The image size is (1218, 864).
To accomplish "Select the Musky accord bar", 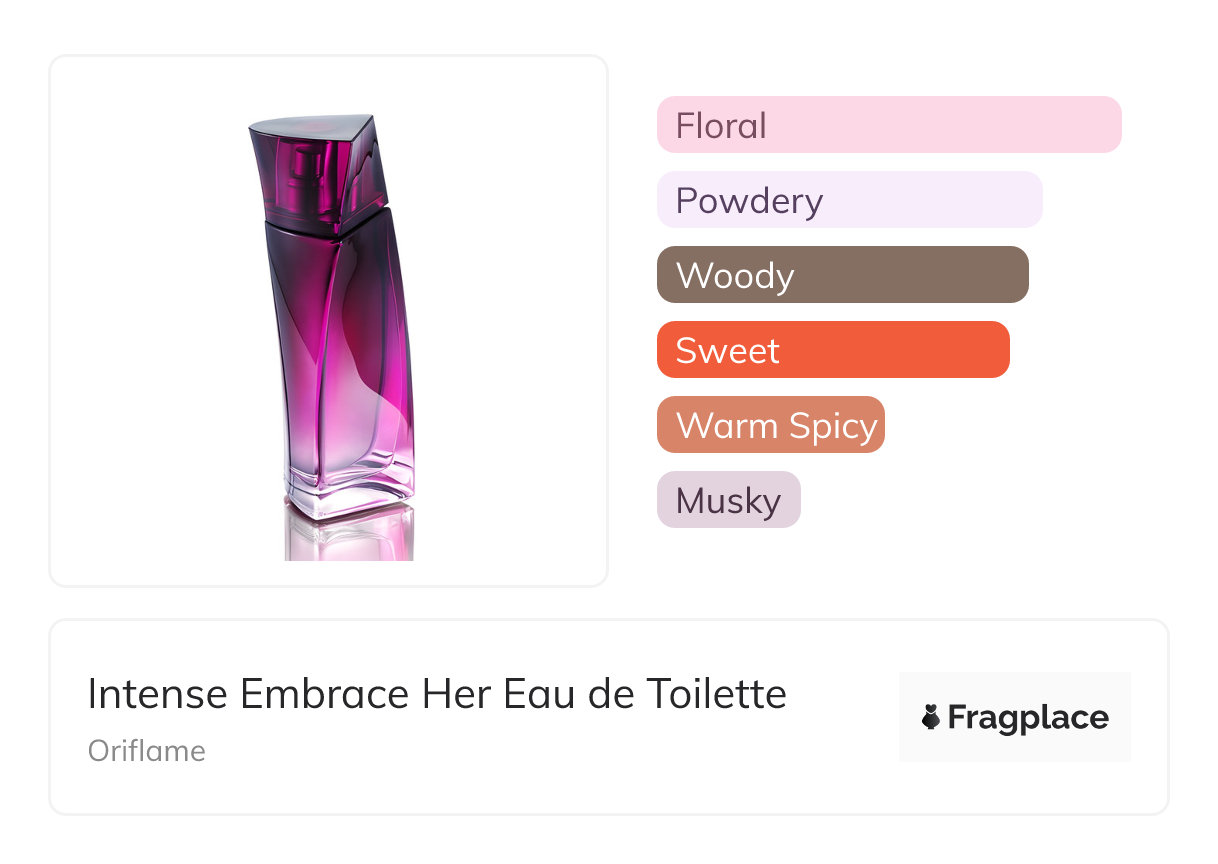I will (x=728, y=500).
